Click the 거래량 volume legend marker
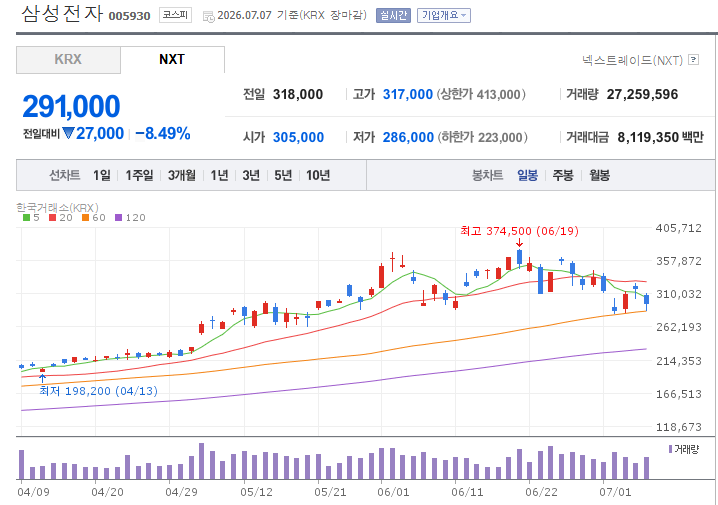The width and height of the screenshot is (718, 505). click(670, 449)
